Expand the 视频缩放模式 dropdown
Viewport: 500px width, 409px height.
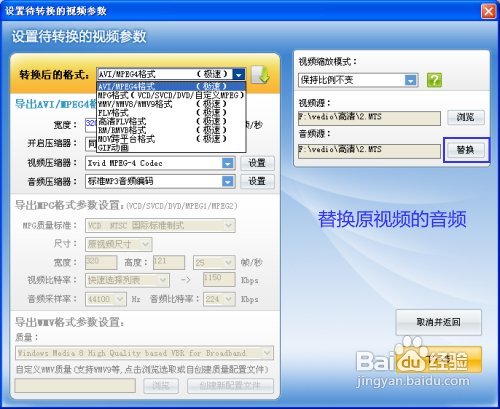(x=411, y=80)
